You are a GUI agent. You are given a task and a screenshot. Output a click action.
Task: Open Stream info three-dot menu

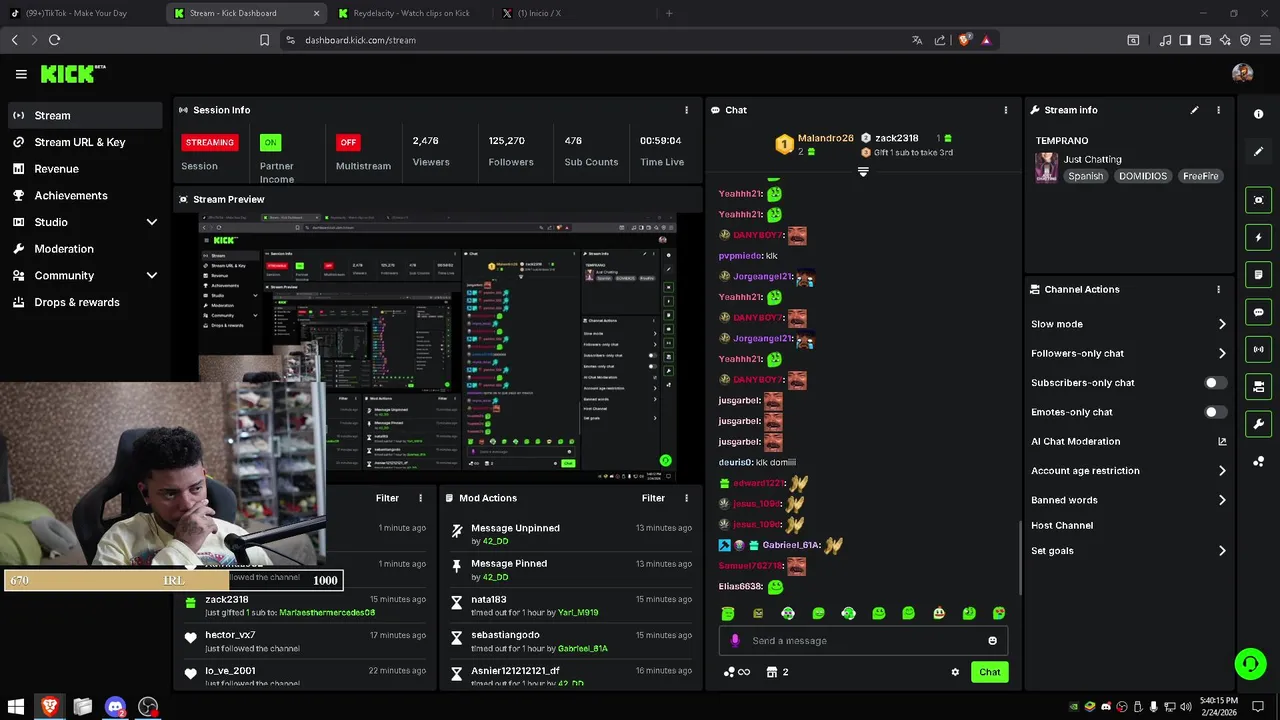pos(1218,110)
